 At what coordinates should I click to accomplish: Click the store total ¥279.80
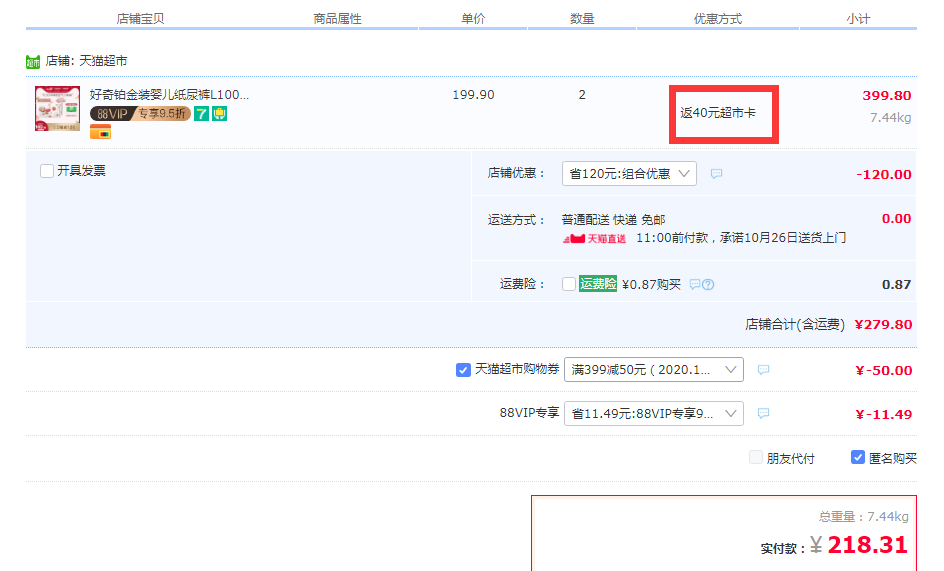tap(883, 325)
